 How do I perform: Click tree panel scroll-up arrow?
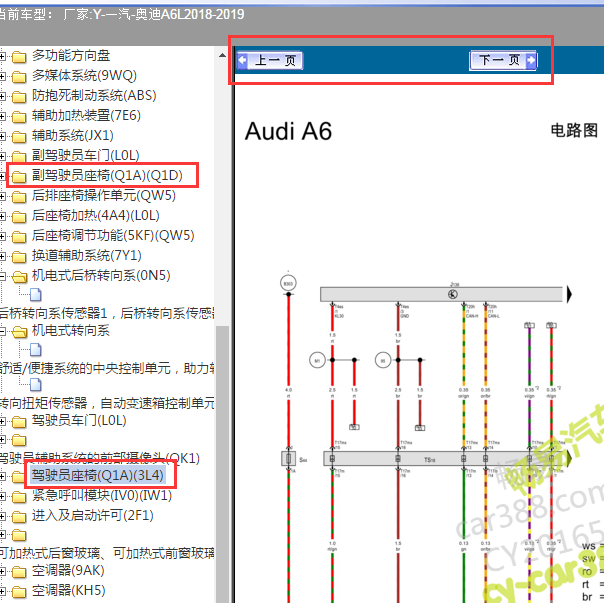tap(223, 55)
